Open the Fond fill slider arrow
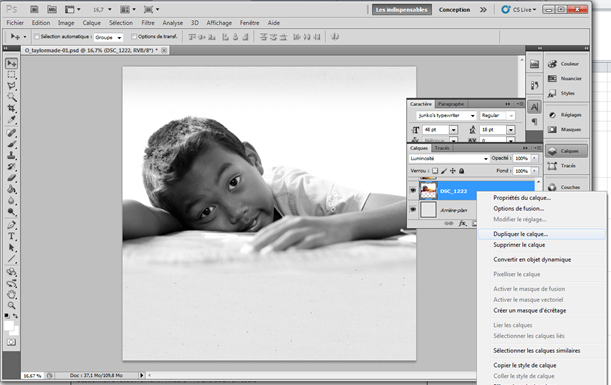The image size is (611, 385). pyautogui.click(x=535, y=171)
